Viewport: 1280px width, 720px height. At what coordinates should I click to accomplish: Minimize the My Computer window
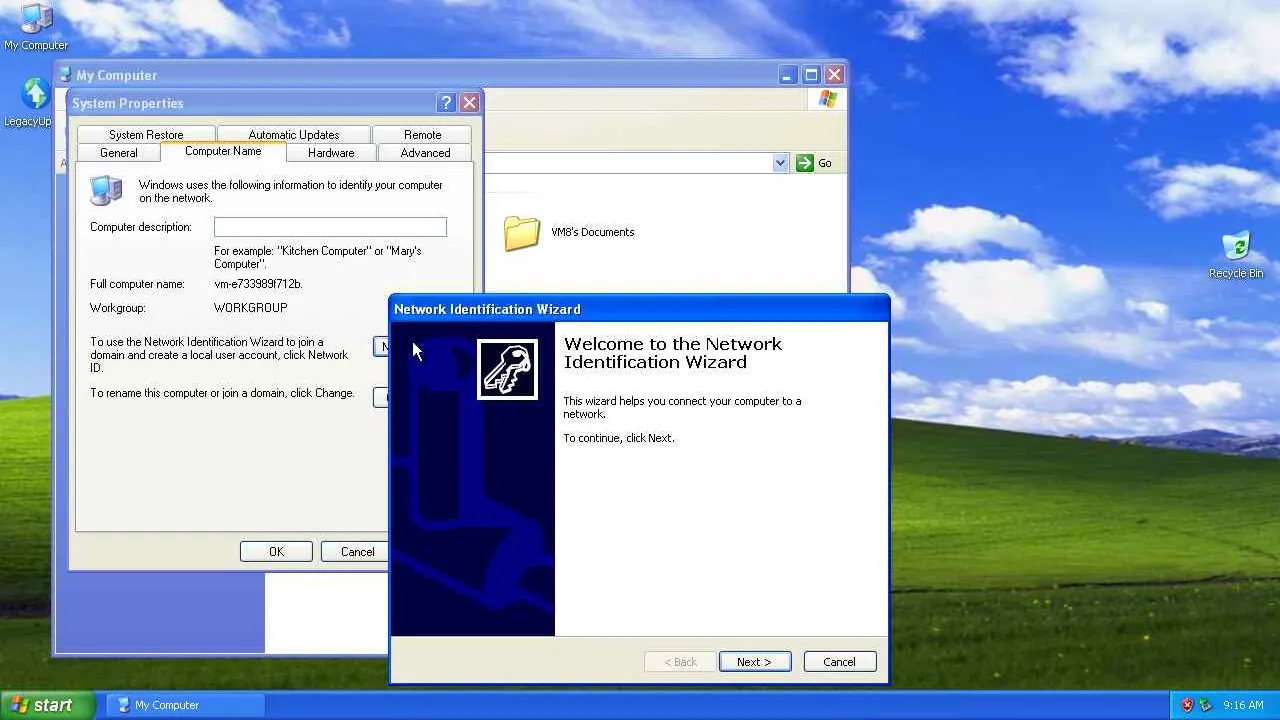[x=788, y=75]
